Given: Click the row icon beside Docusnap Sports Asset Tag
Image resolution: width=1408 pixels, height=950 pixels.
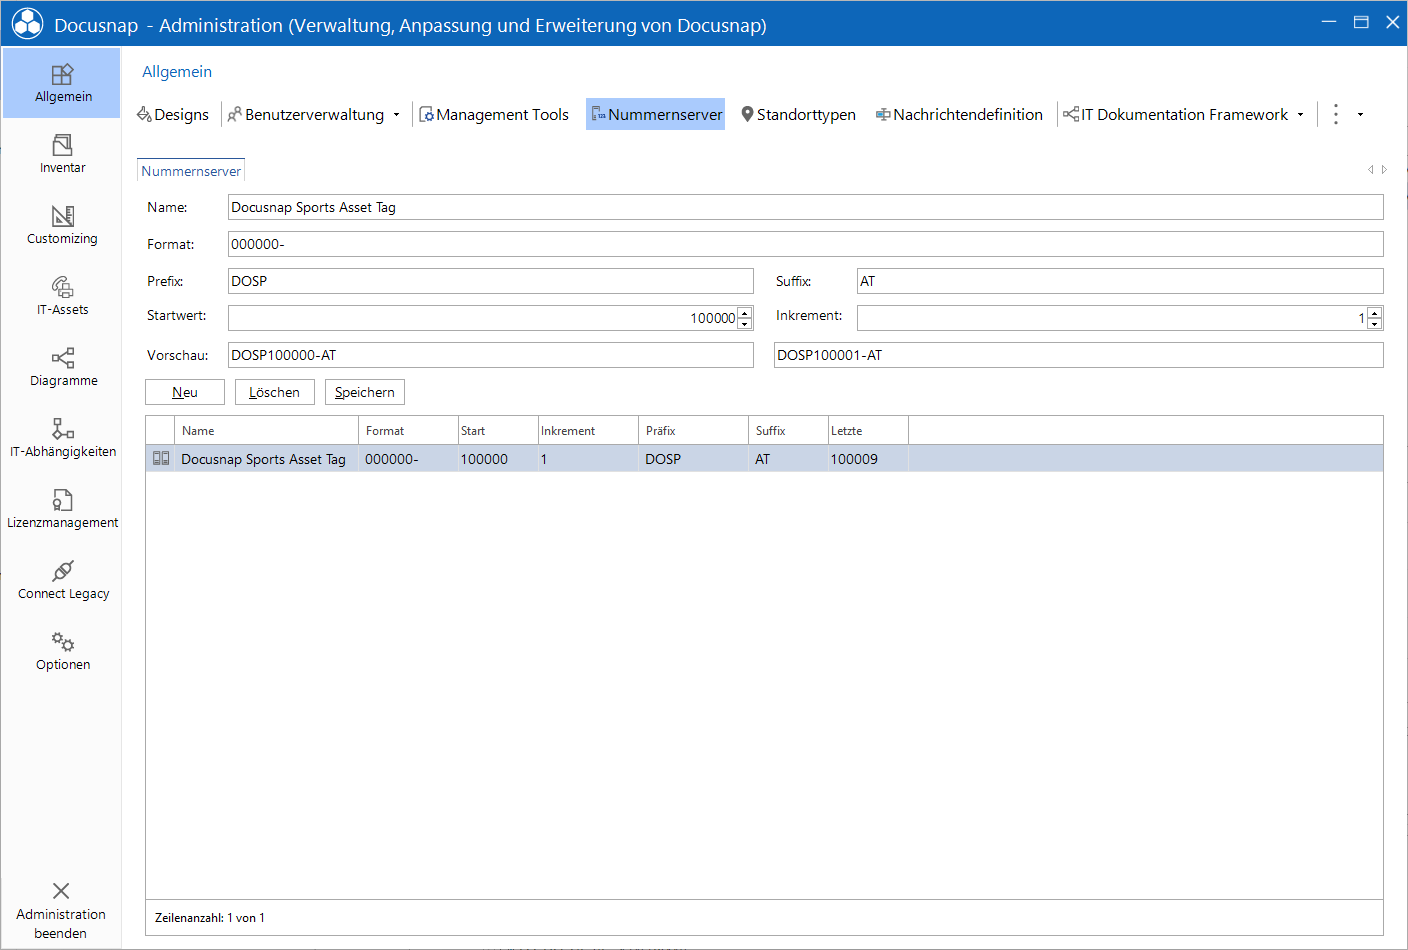Looking at the screenshot, I should 161,458.
